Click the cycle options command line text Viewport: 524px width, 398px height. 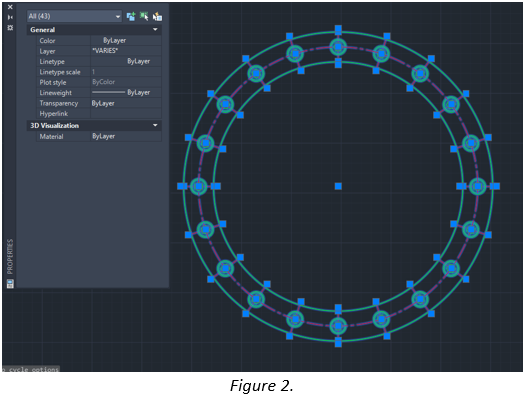(x=31, y=369)
